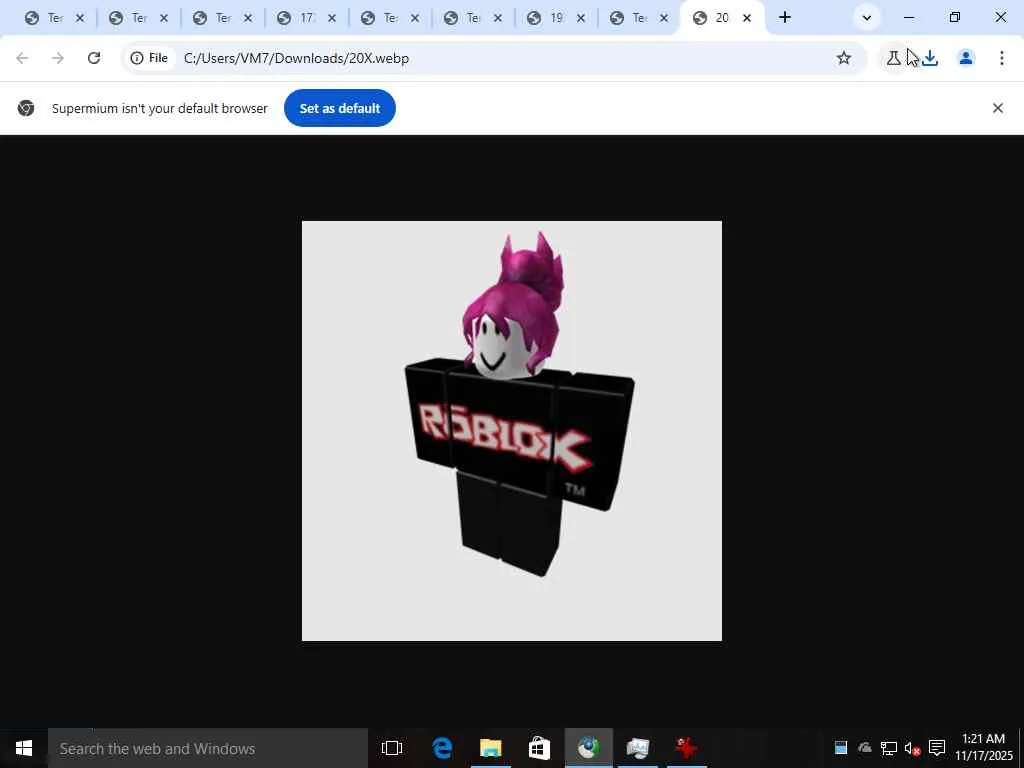Click the blue window tray icon
Viewport: 1024px width, 768px height.
point(840,748)
